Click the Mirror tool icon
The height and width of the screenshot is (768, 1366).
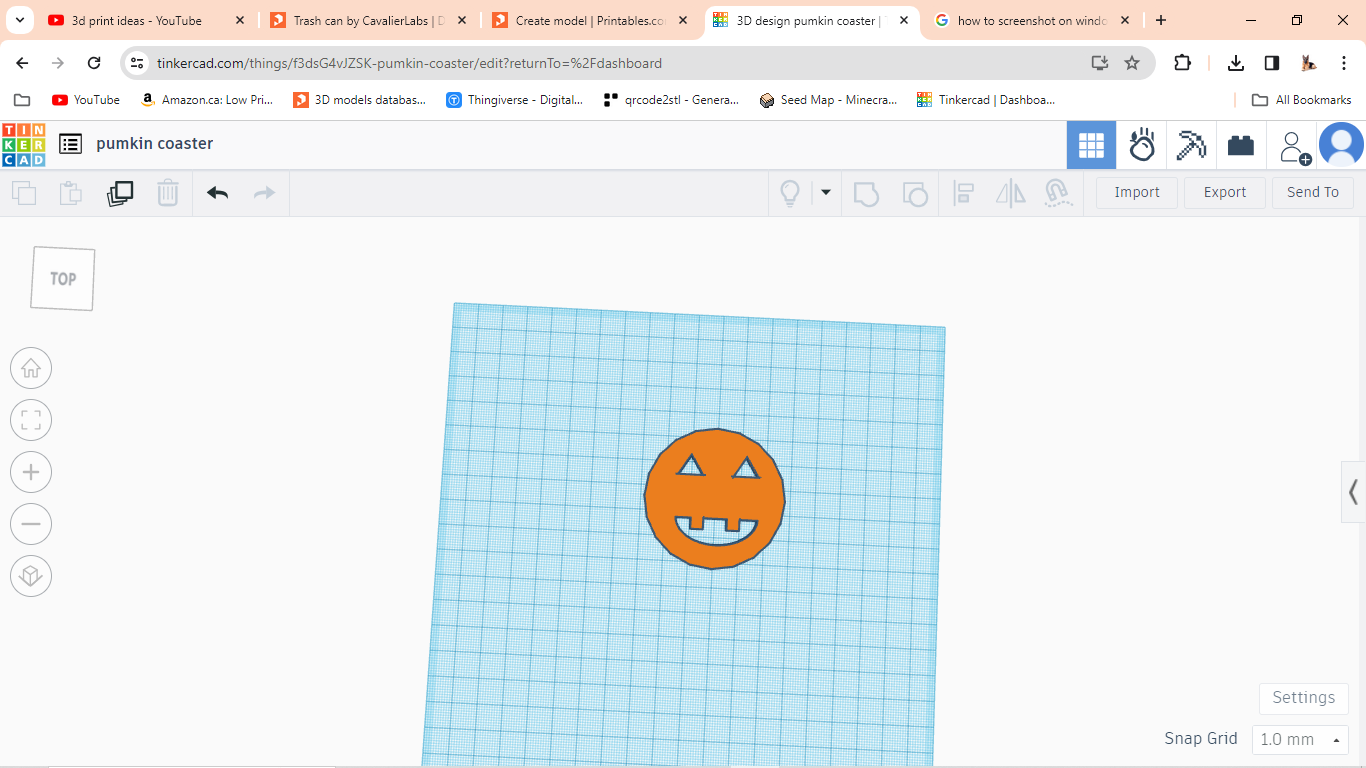click(x=1011, y=193)
